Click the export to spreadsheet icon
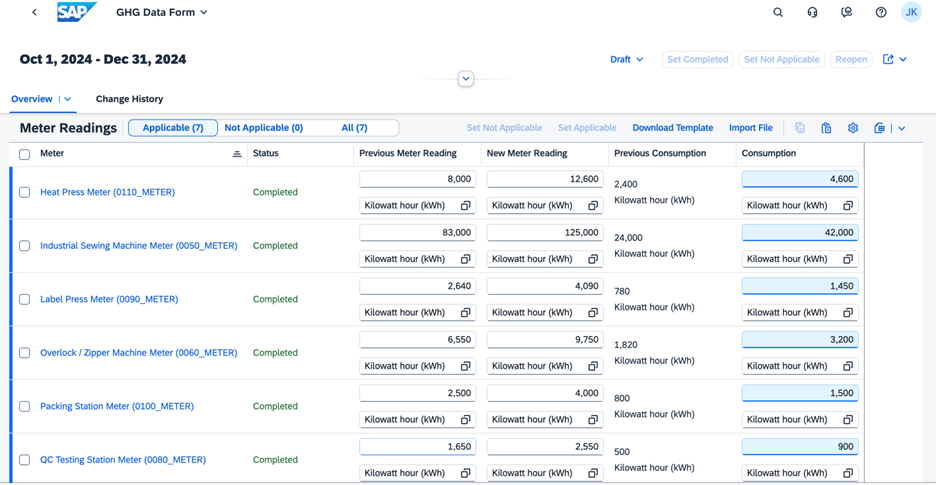Viewport: 936px width, 485px height. (880, 128)
